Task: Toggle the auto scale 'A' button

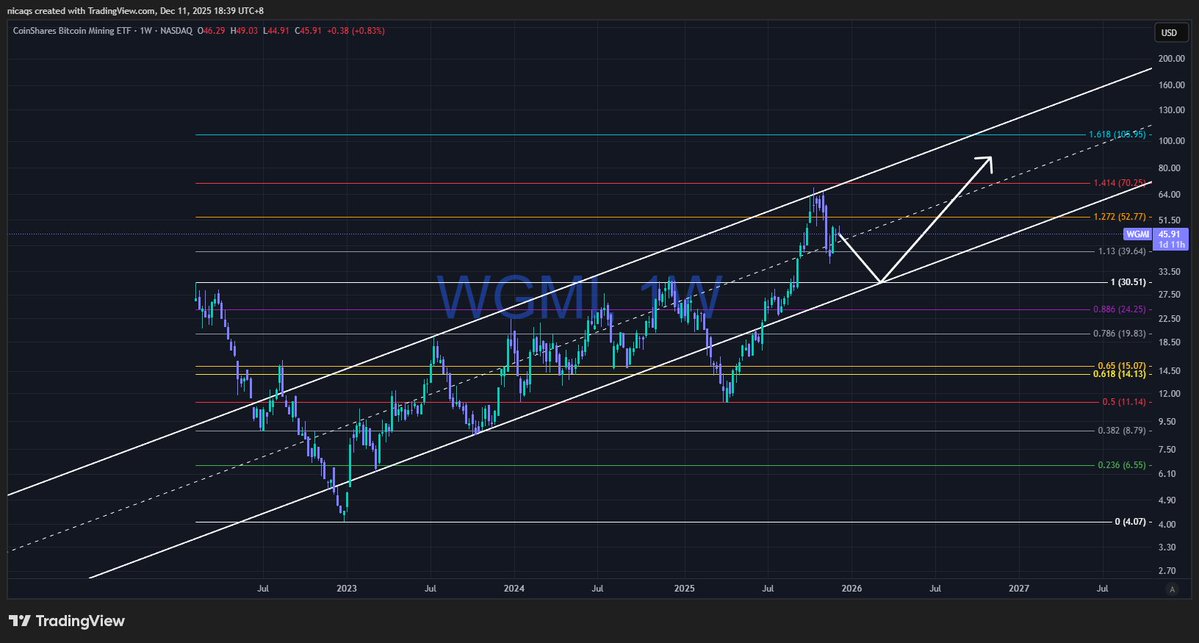Action: coord(1172,589)
